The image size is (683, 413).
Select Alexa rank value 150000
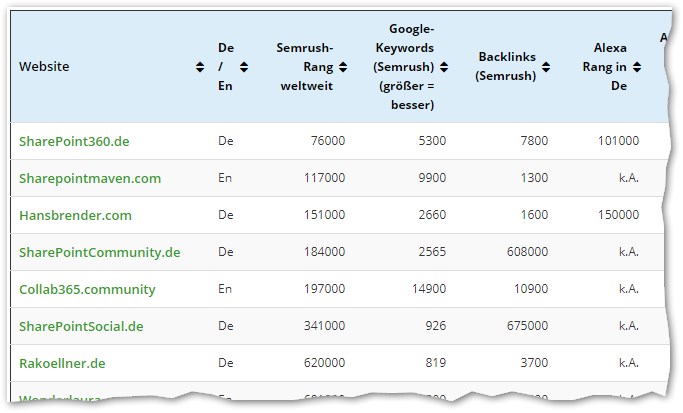[x=619, y=215]
